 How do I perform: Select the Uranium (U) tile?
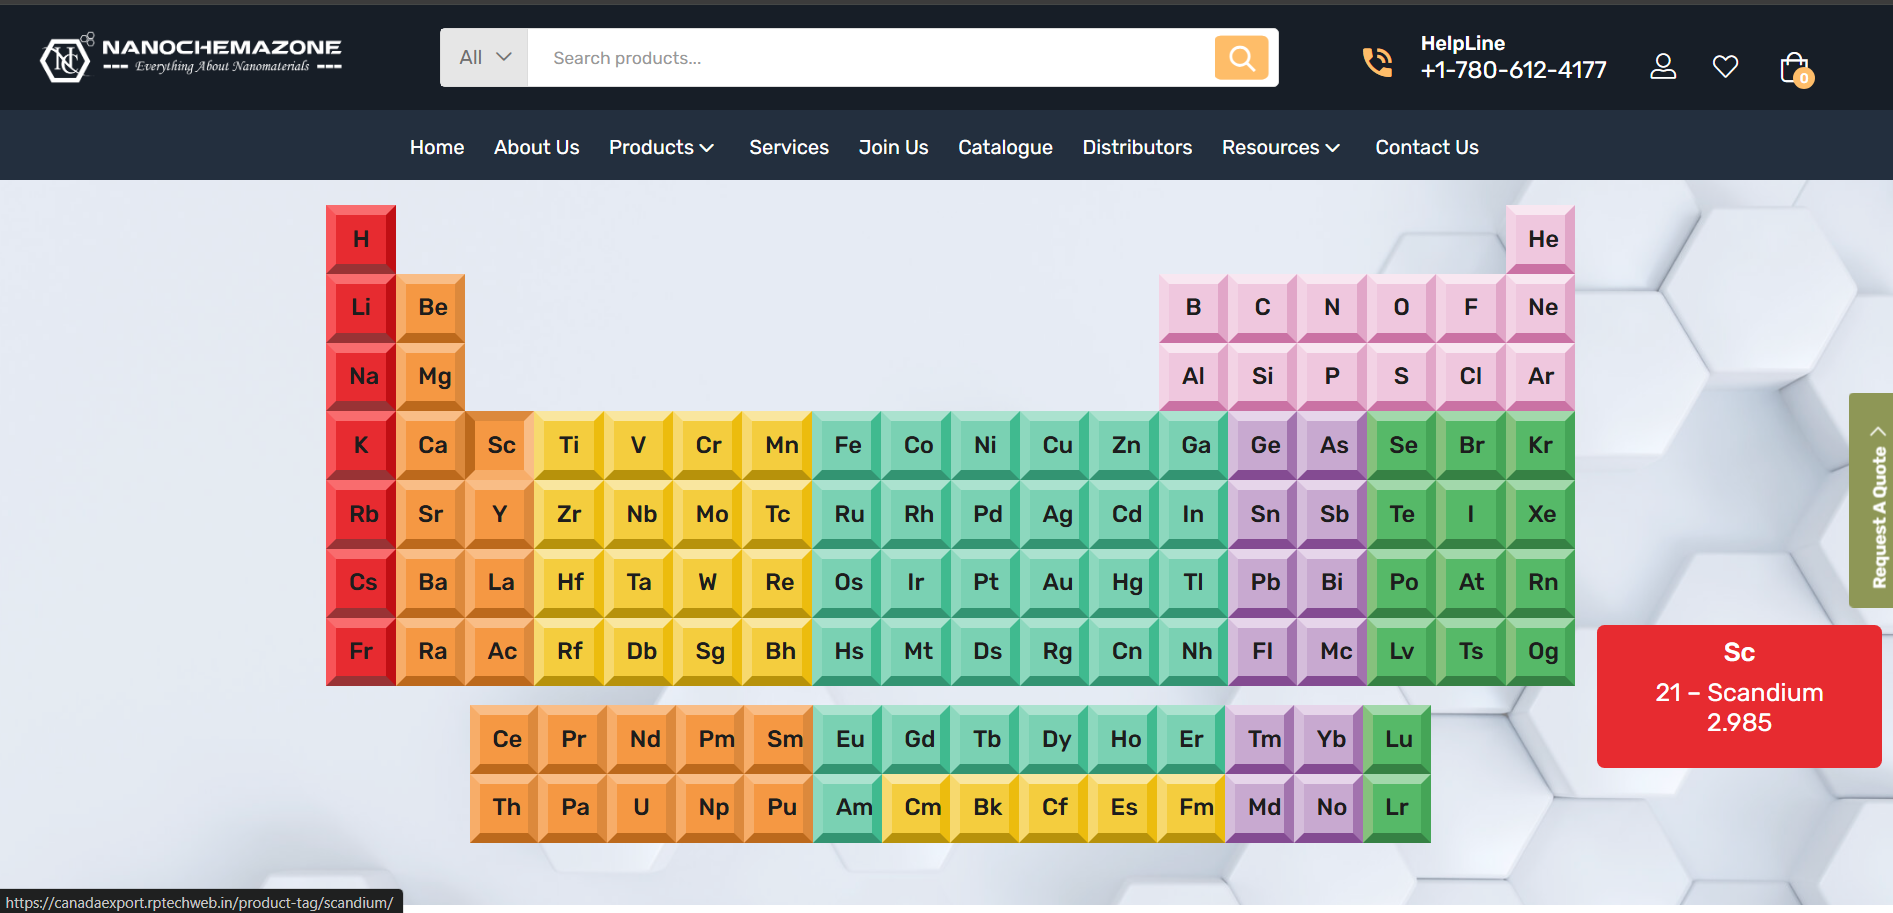tap(643, 808)
